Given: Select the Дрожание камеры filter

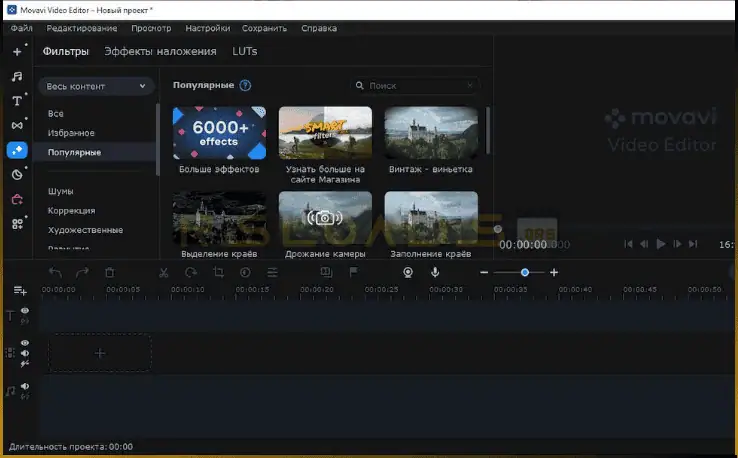Looking at the screenshot, I should [325, 217].
